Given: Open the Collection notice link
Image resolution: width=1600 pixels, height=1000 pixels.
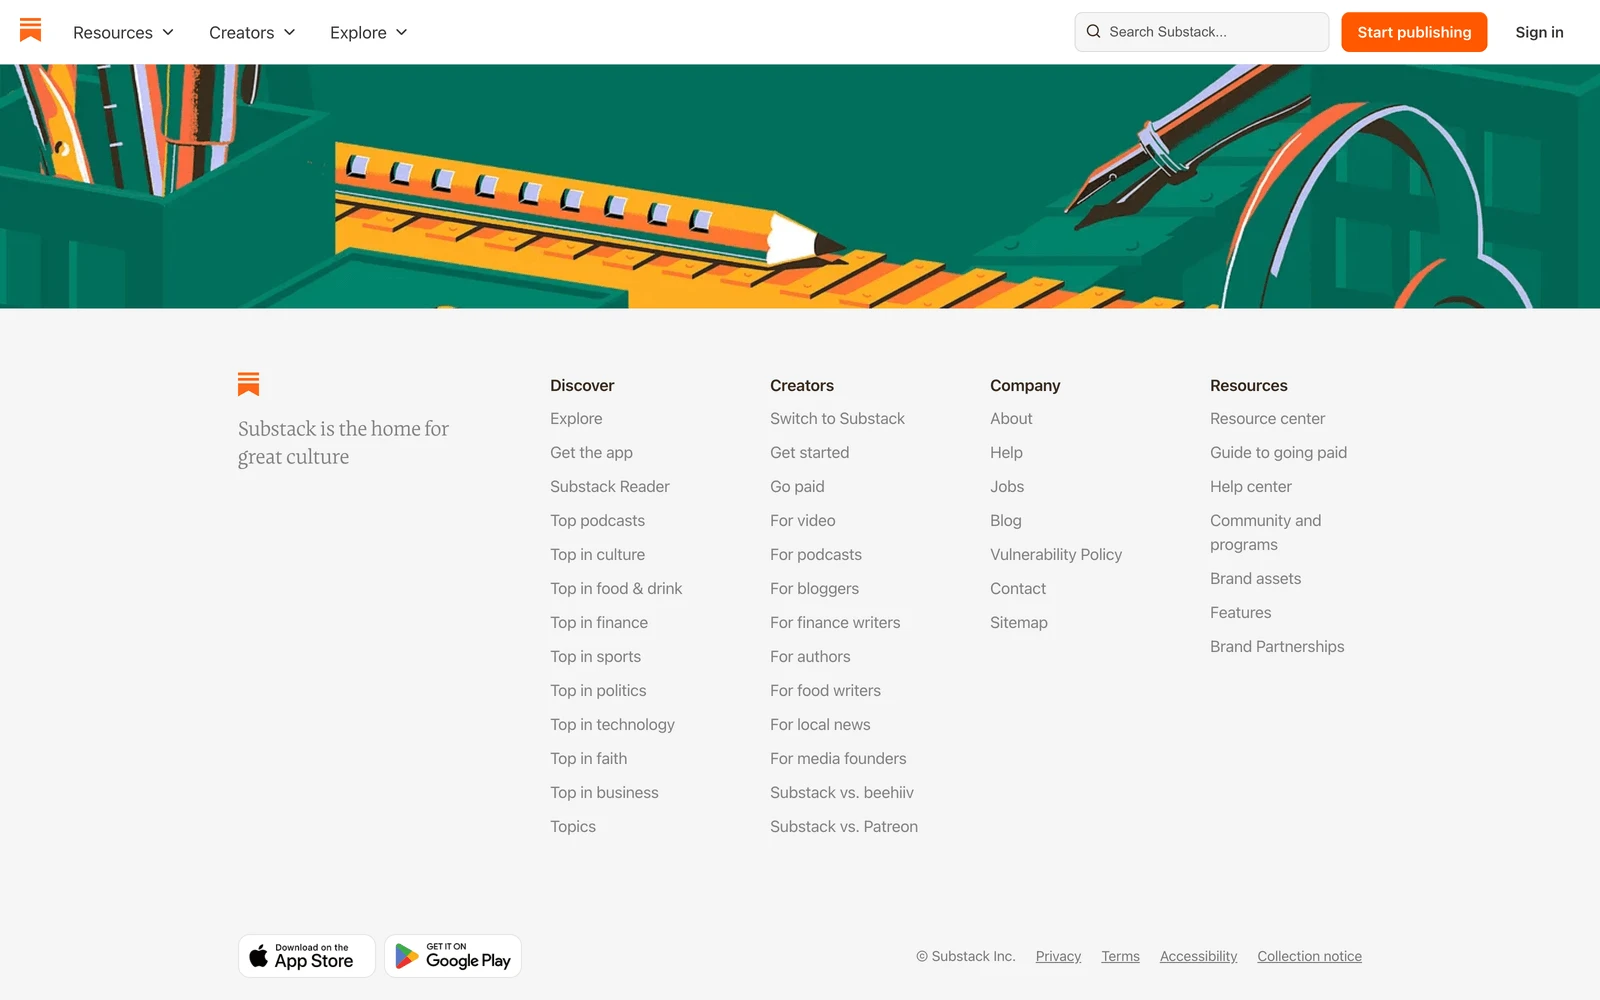Looking at the screenshot, I should 1309,957.
